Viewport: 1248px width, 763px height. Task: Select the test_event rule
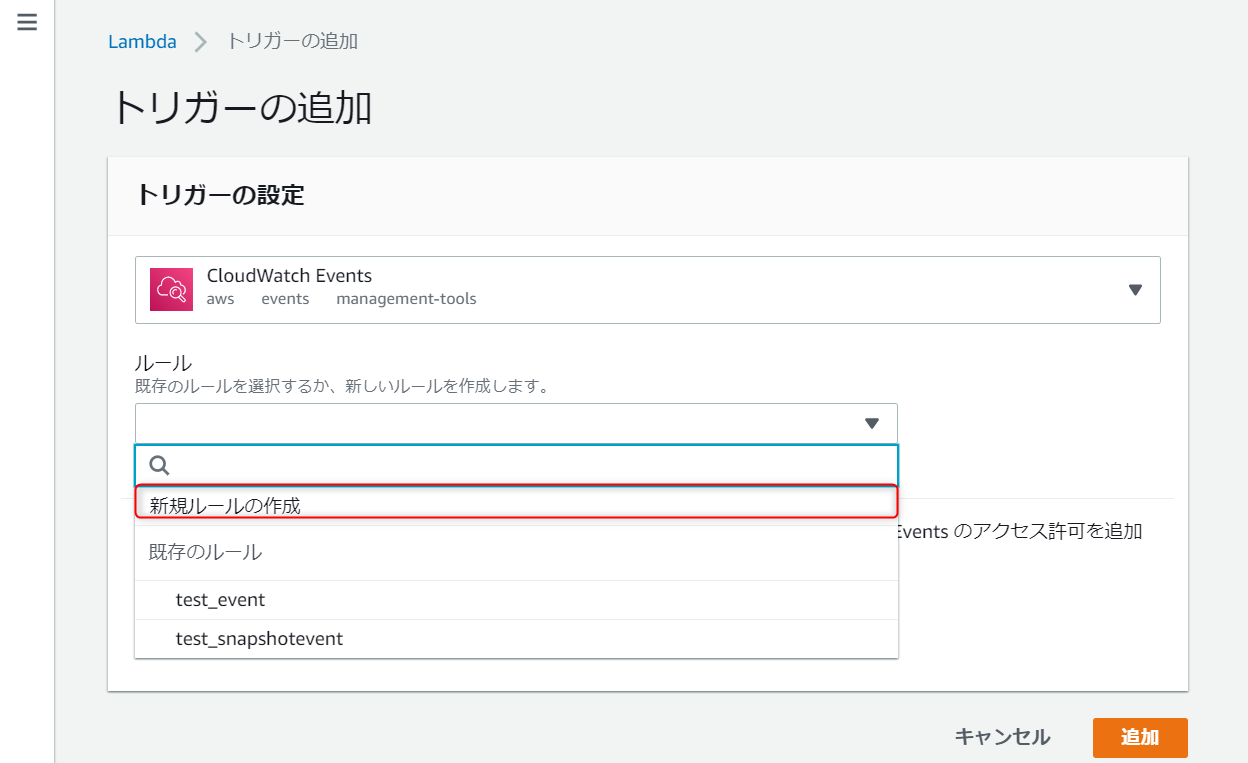pos(517,600)
